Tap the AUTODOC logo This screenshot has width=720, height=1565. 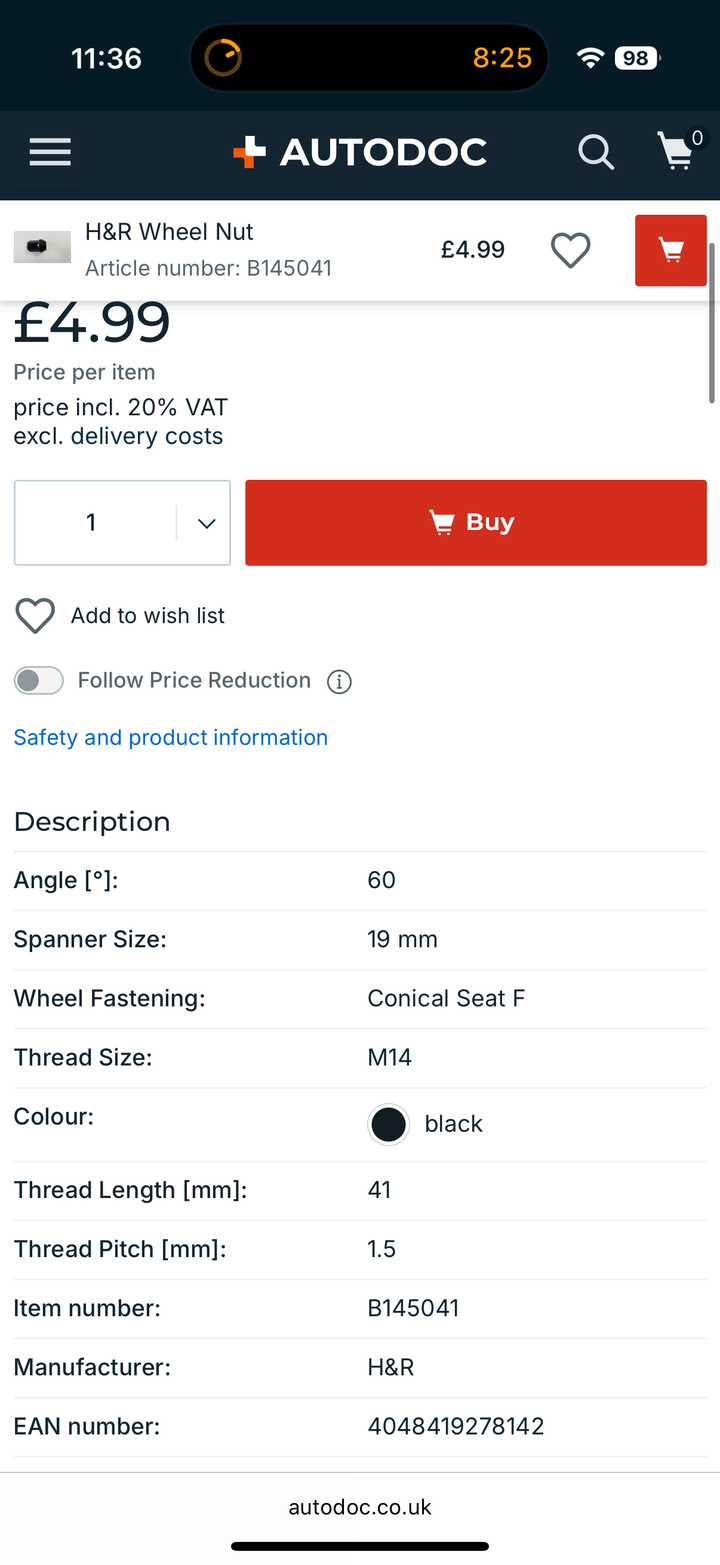tap(360, 152)
